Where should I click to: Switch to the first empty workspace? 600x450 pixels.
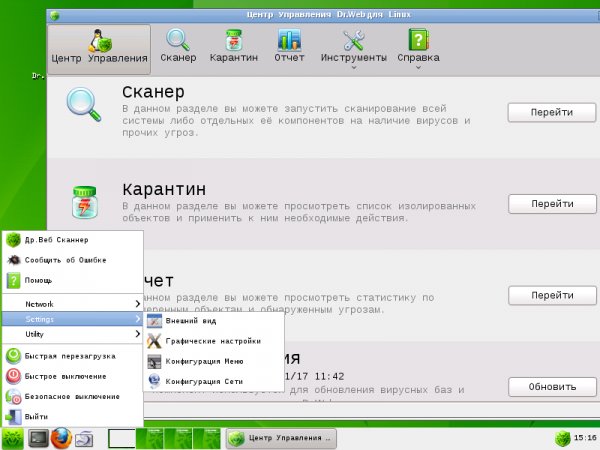122,439
